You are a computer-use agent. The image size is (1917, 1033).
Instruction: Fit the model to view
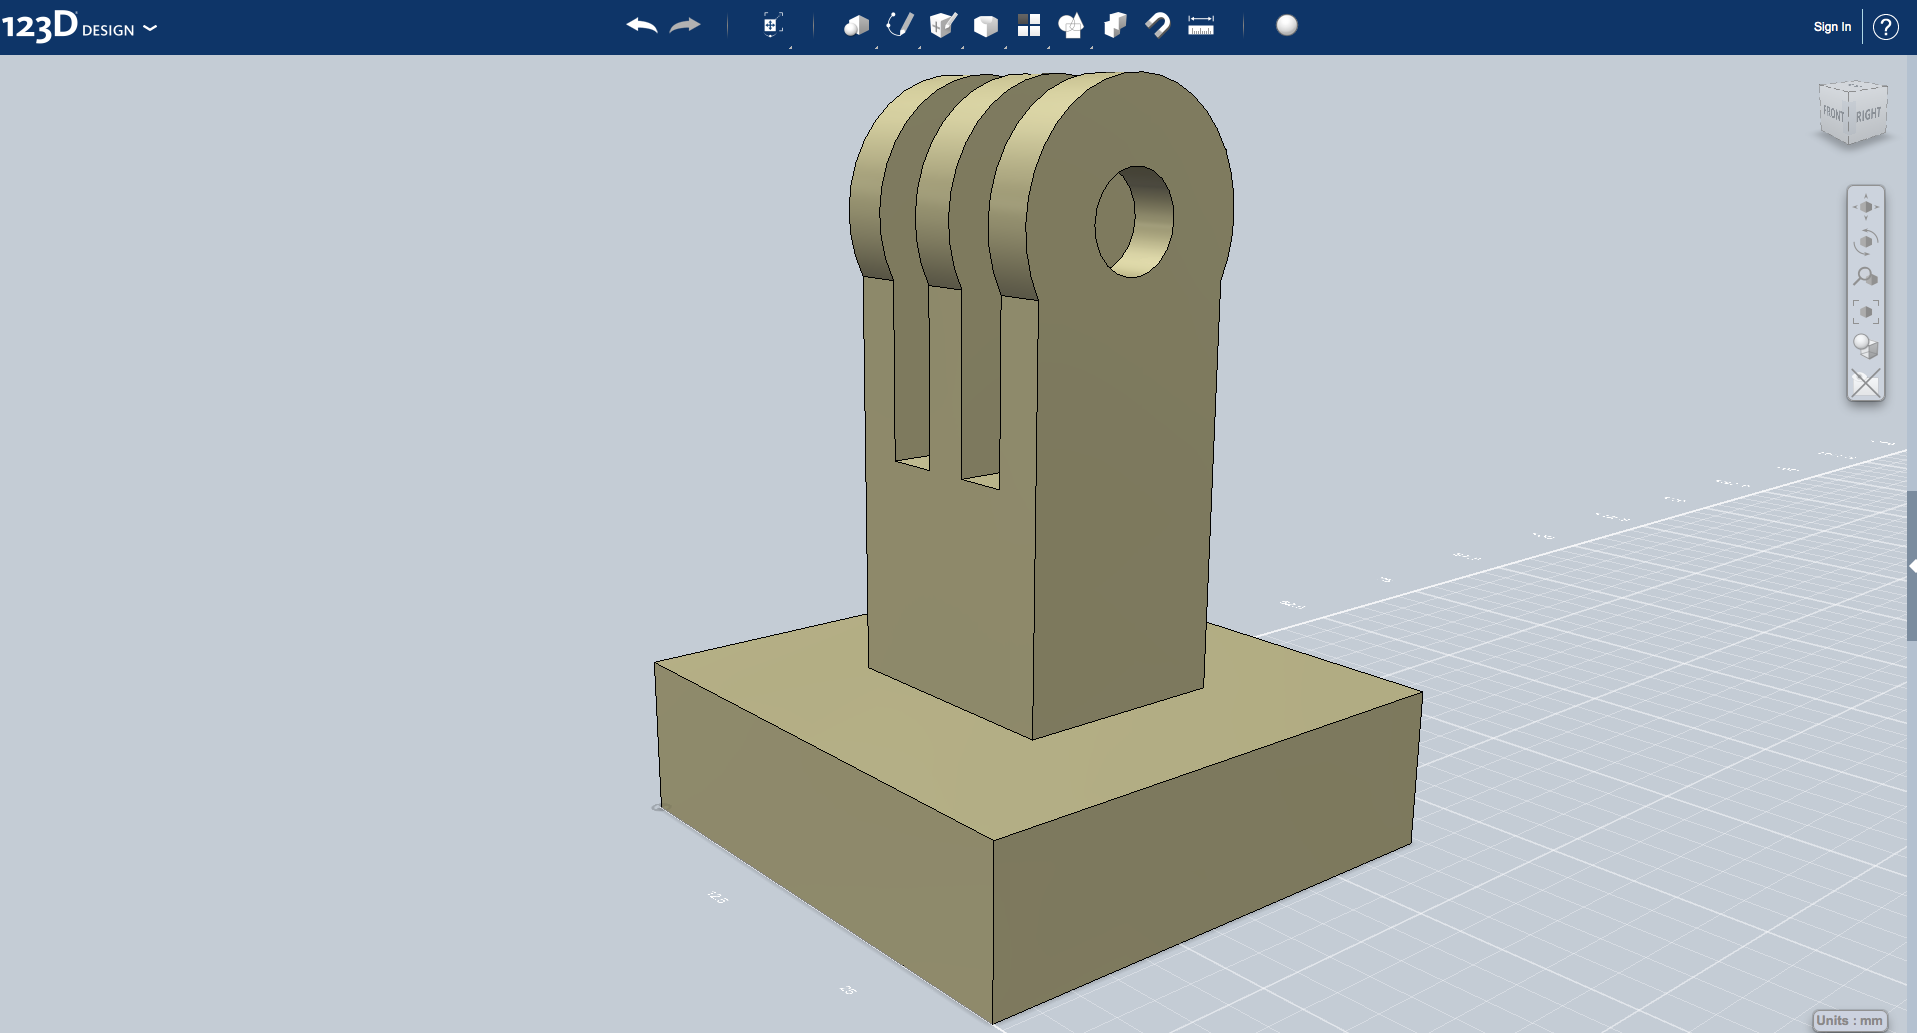[x=1866, y=312]
